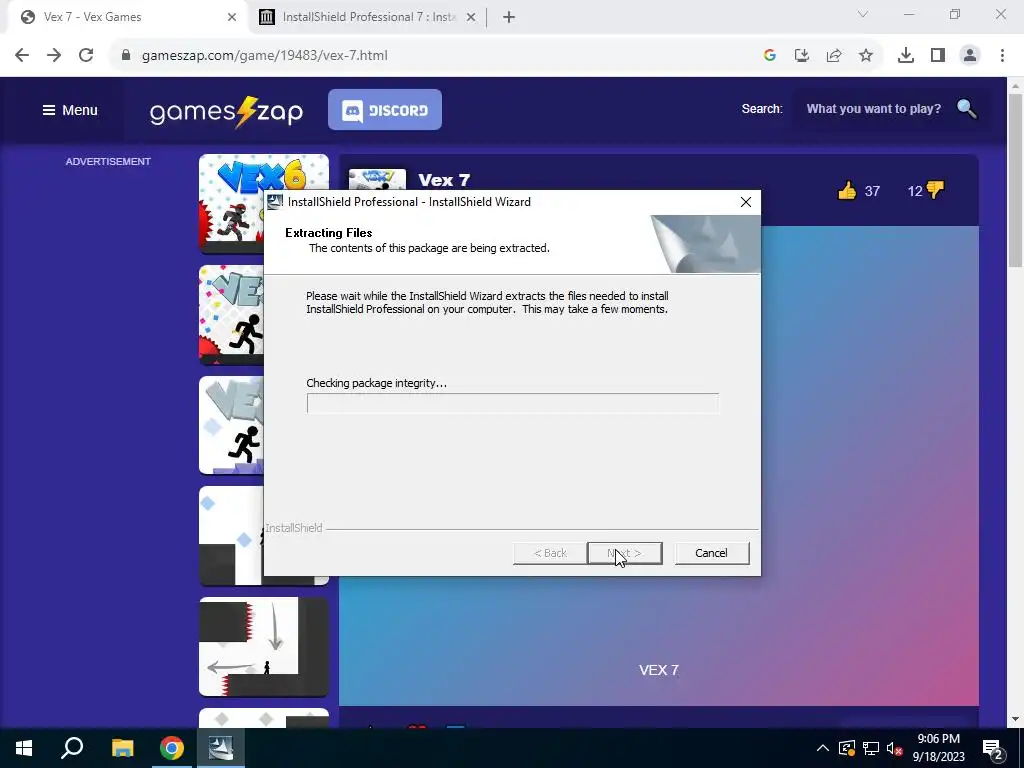The height and width of the screenshot is (768, 1024).
Task: Toggle the Chrome side panel icon
Action: (x=938, y=56)
